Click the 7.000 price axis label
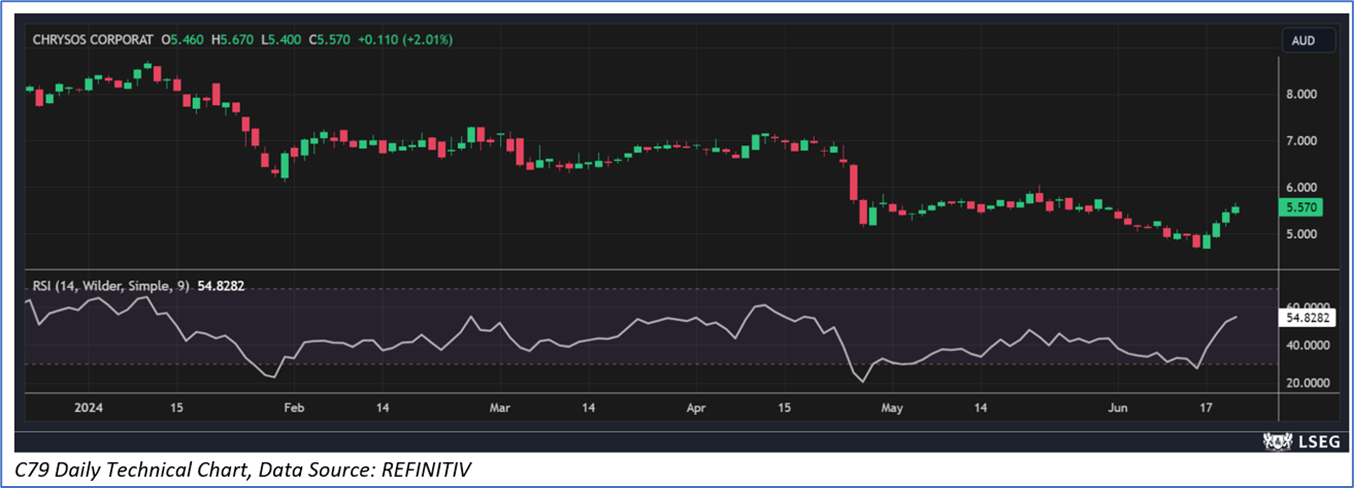Screen dimensions: 1354x488 click(1301, 141)
